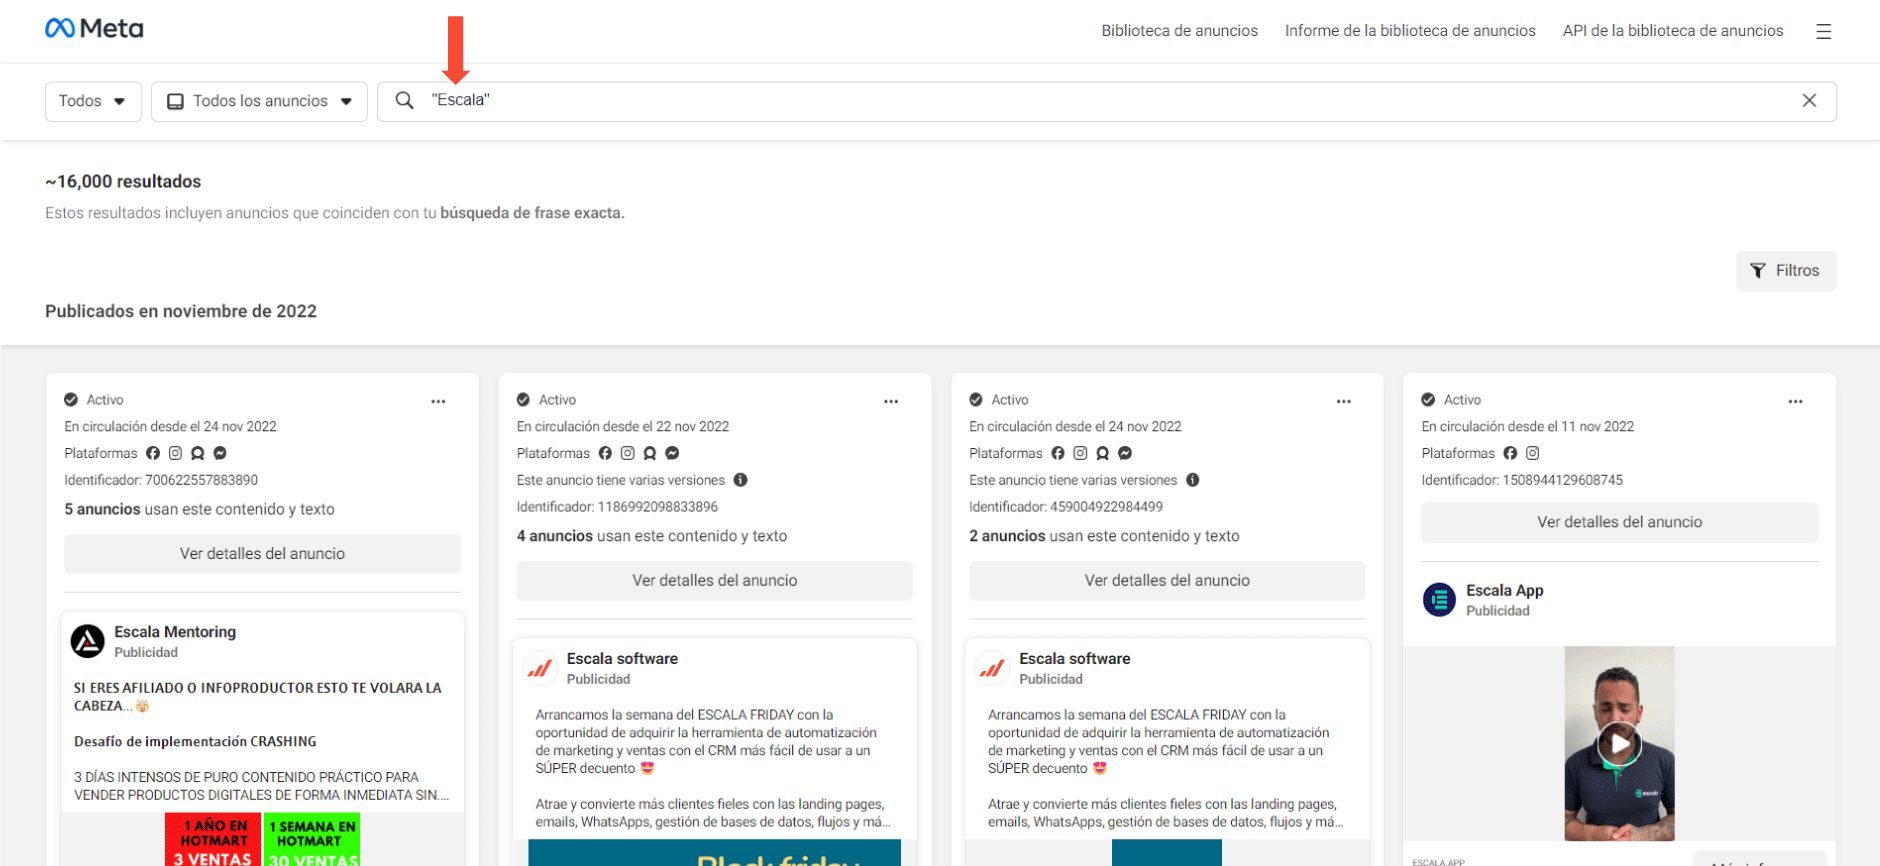The width and height of the screenshot is (1880, 866).
Task: Open the Todos los anuncios dropdown
Action: [259, 101]
